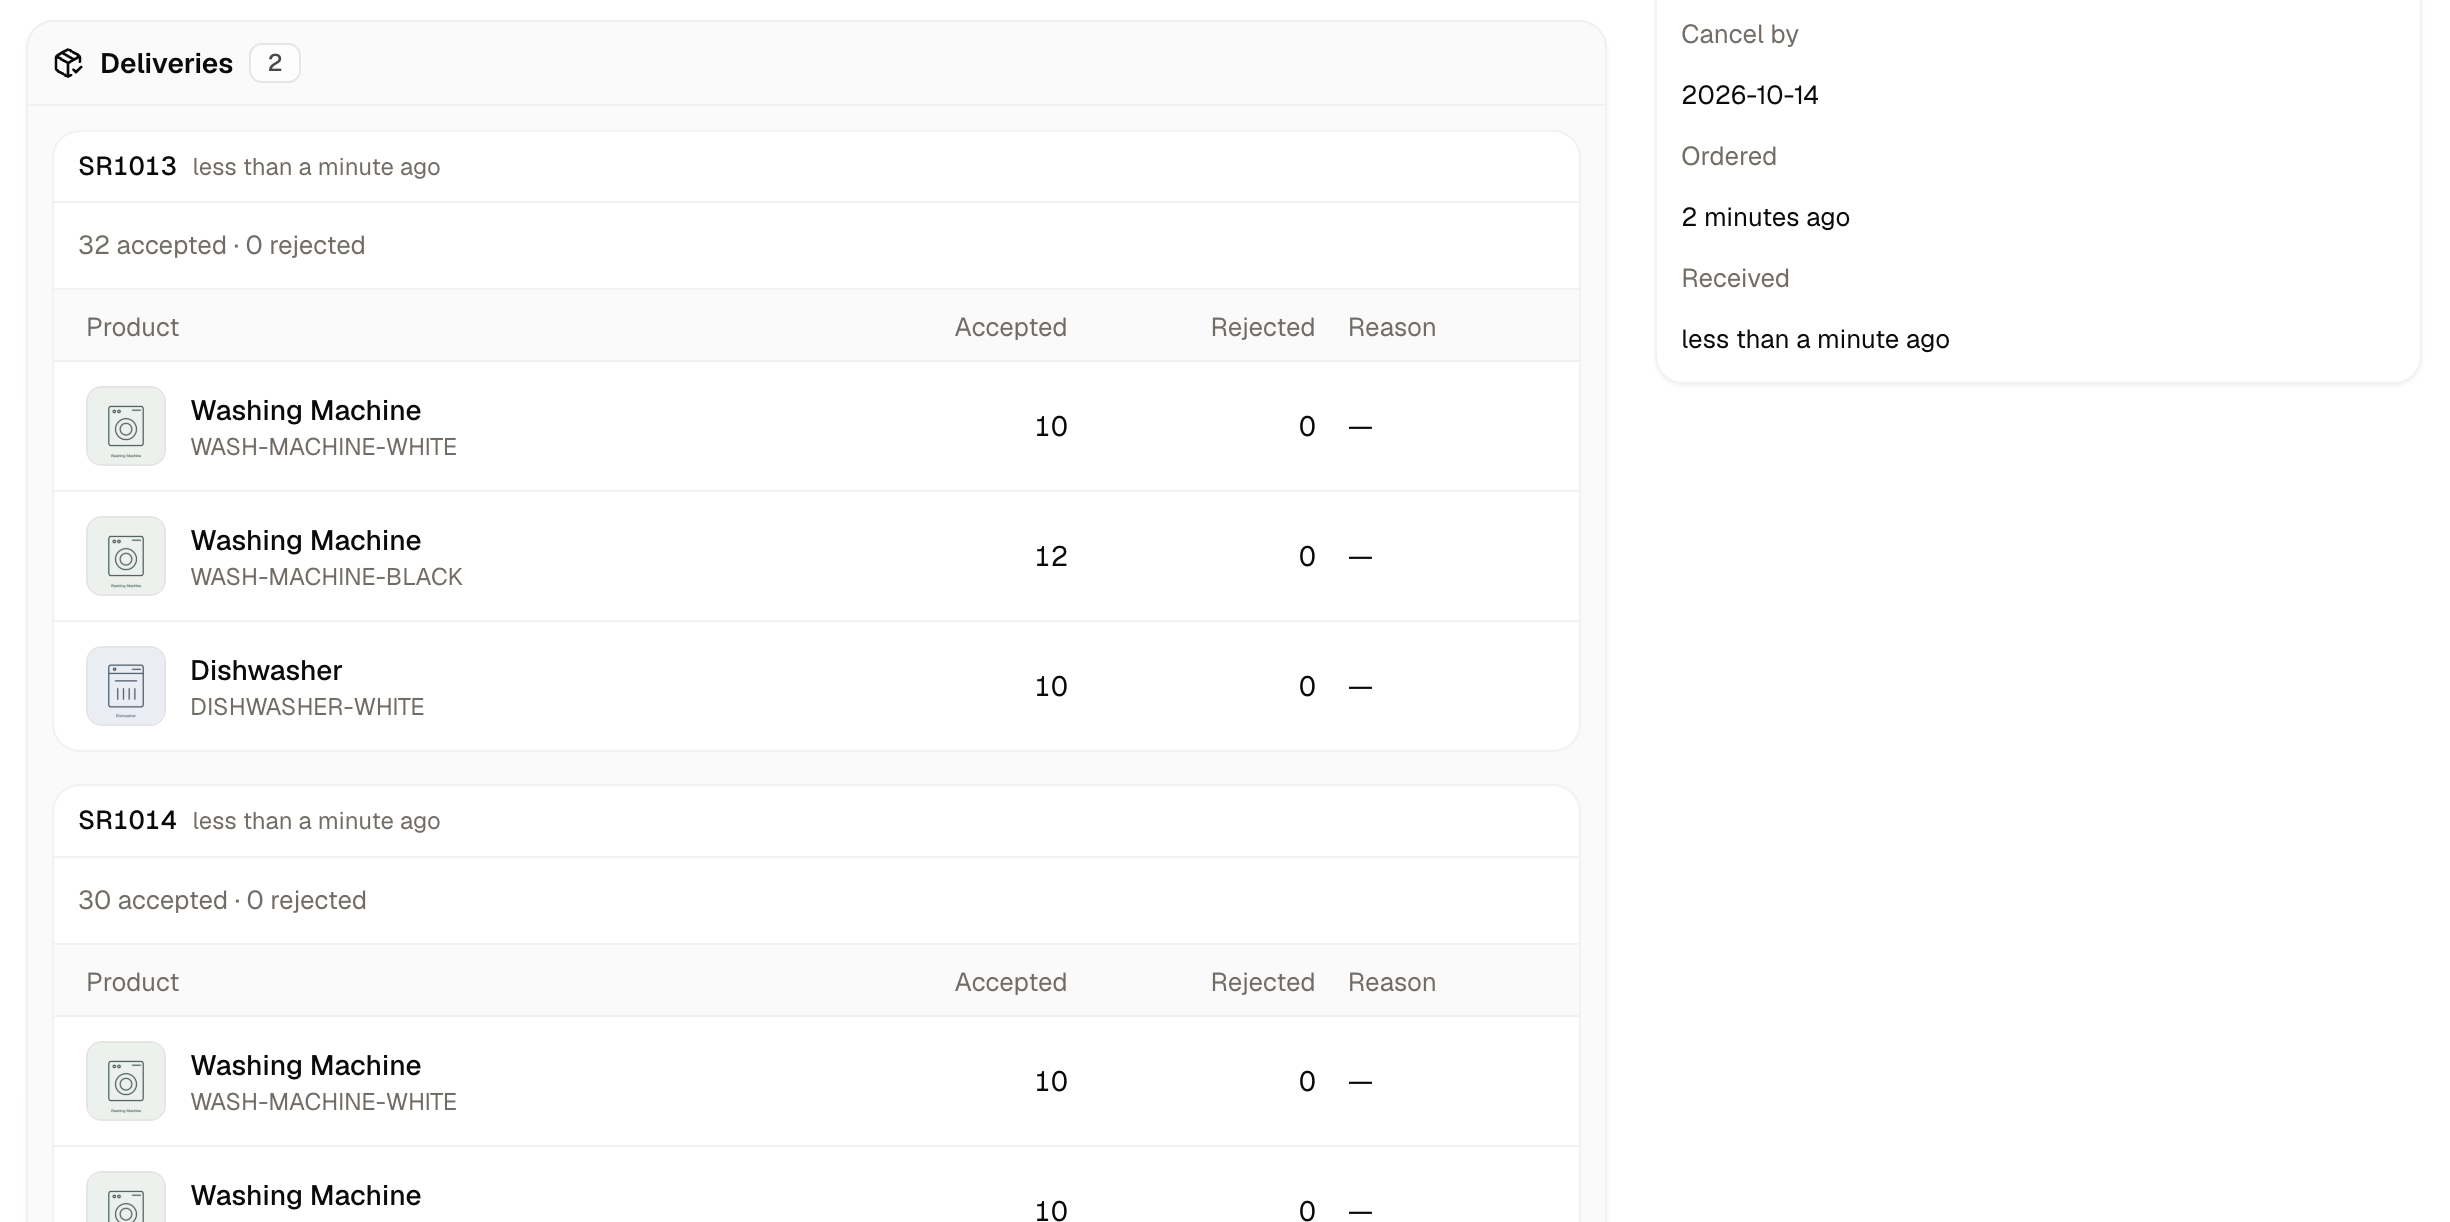
Task: Click the Cancel by date 2026-10-14
Action: tap(1749, 95)
